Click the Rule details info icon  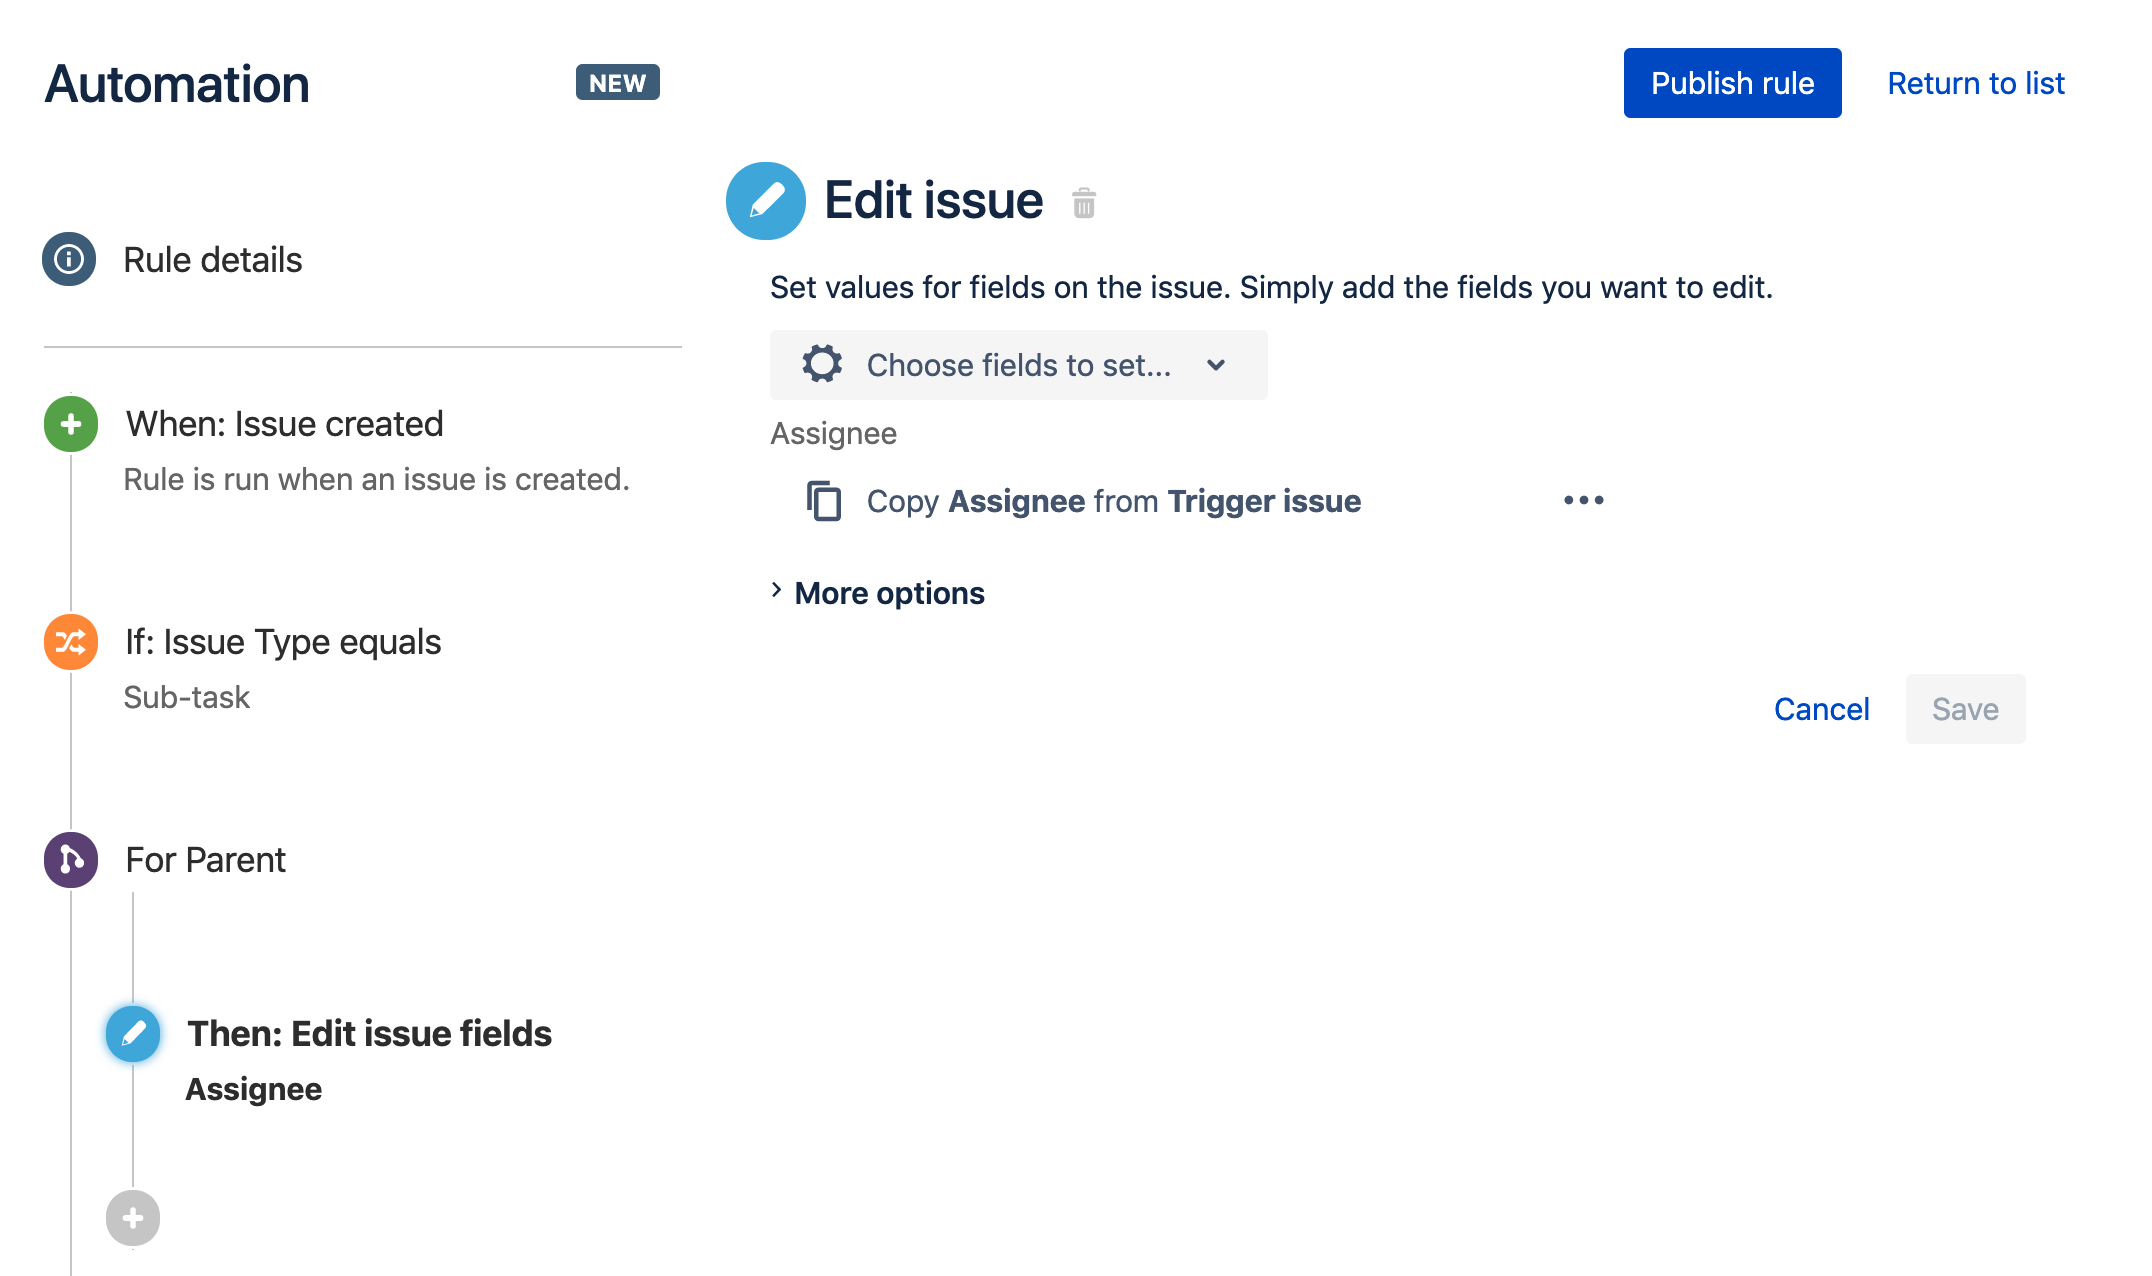coord(69,260)
